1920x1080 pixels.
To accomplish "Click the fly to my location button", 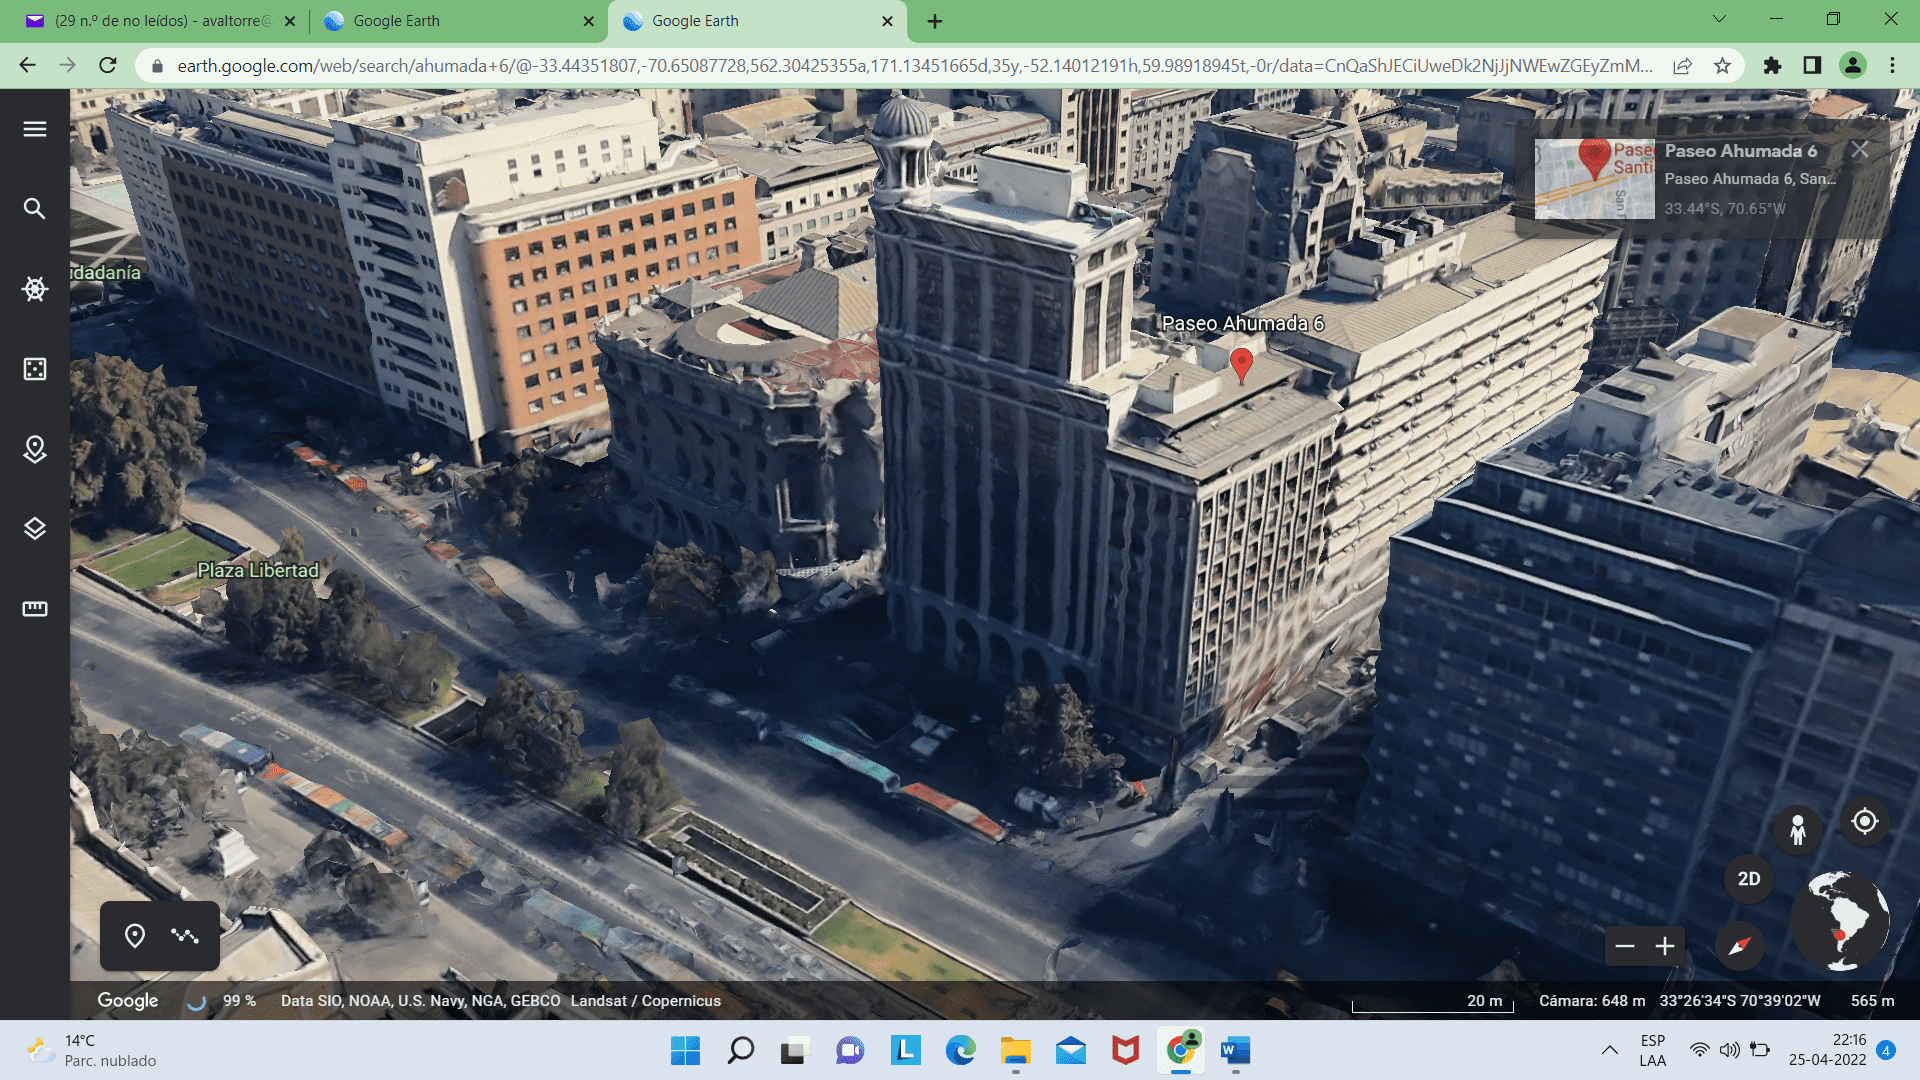I will (1864, 822).
